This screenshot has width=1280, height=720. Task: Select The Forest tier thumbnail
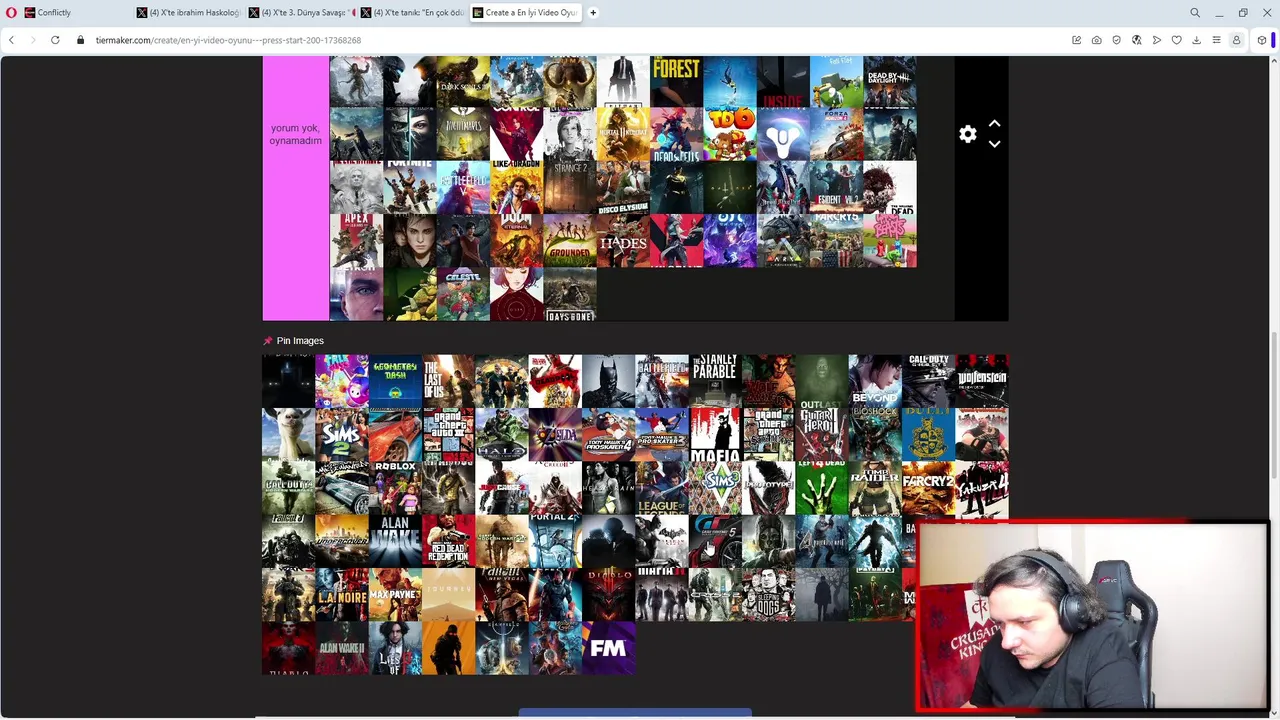[676, 81]
